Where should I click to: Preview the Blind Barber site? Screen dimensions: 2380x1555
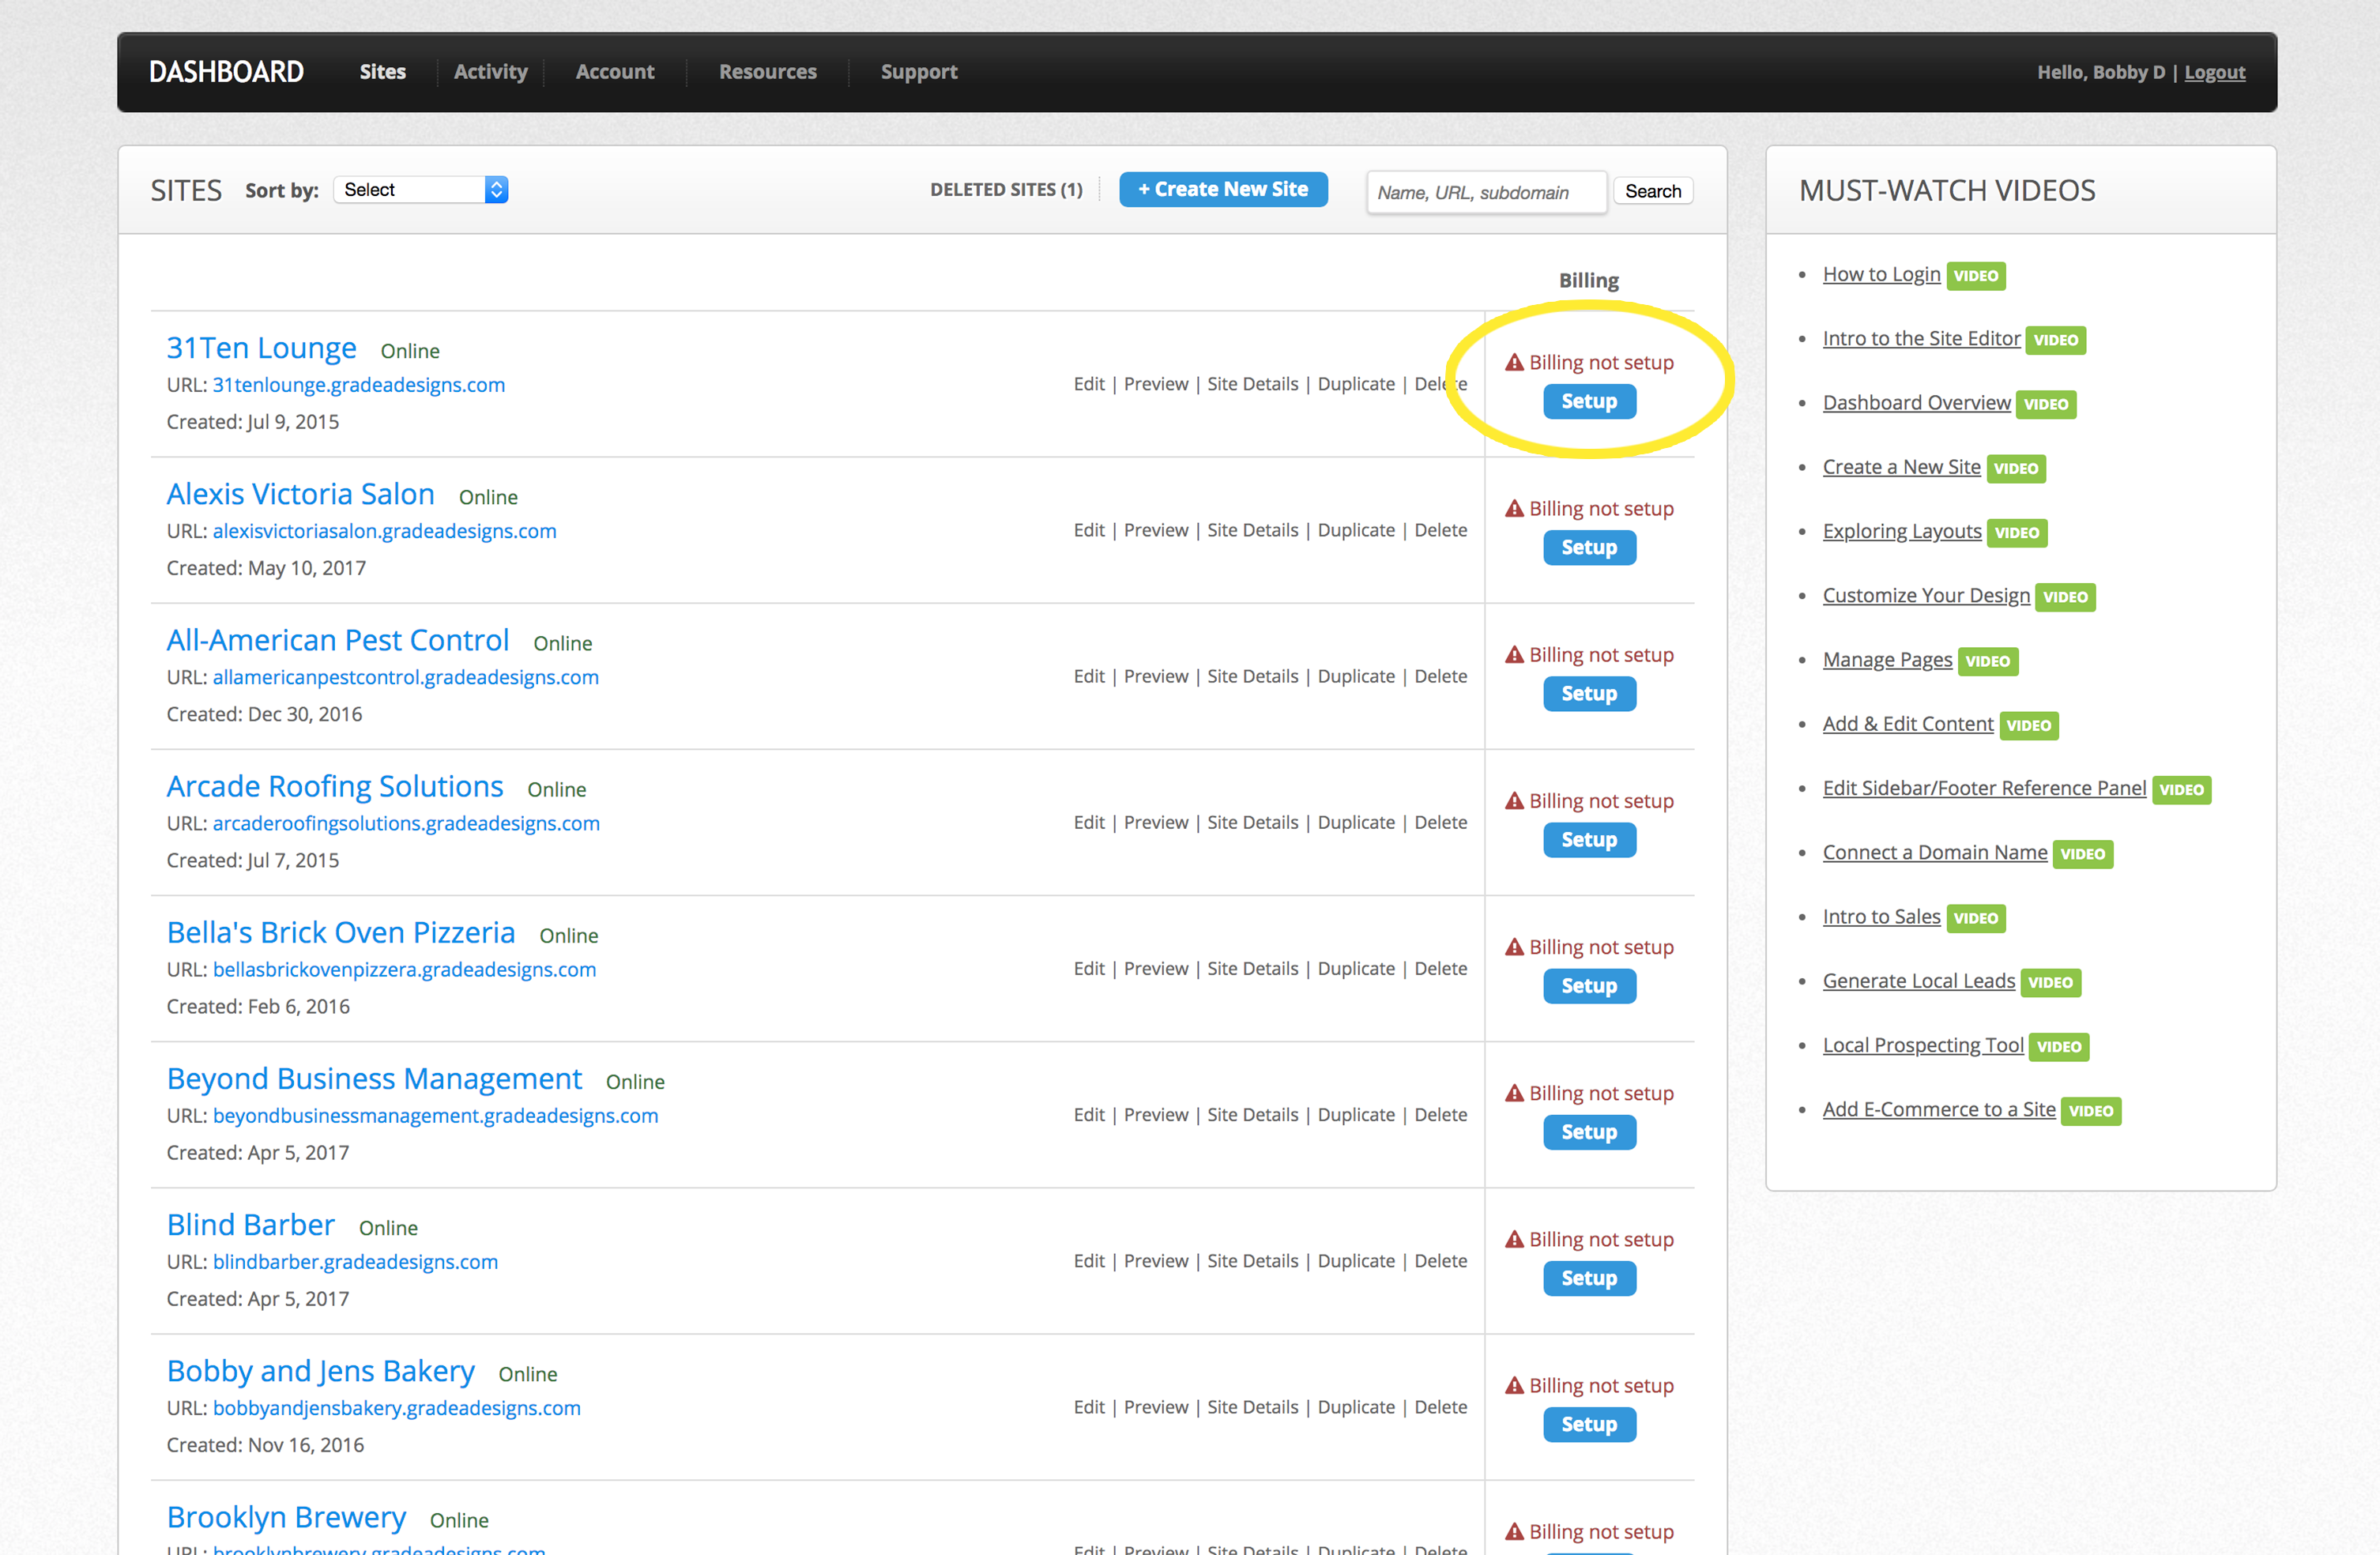pyautogui.click(x=1156, y=1260)
